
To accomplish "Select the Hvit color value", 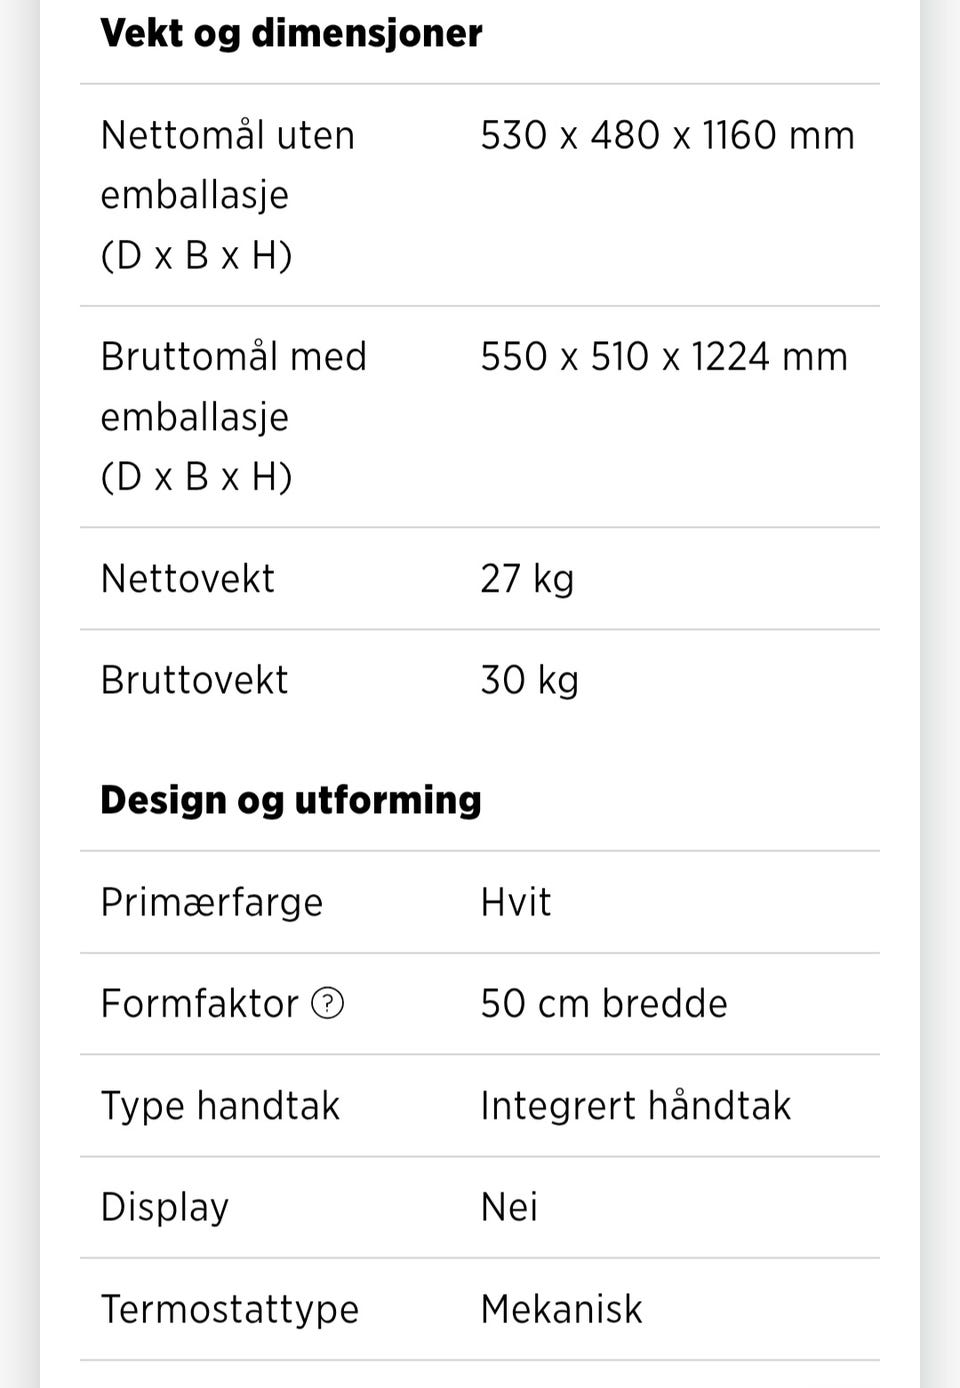I will 516,902.
